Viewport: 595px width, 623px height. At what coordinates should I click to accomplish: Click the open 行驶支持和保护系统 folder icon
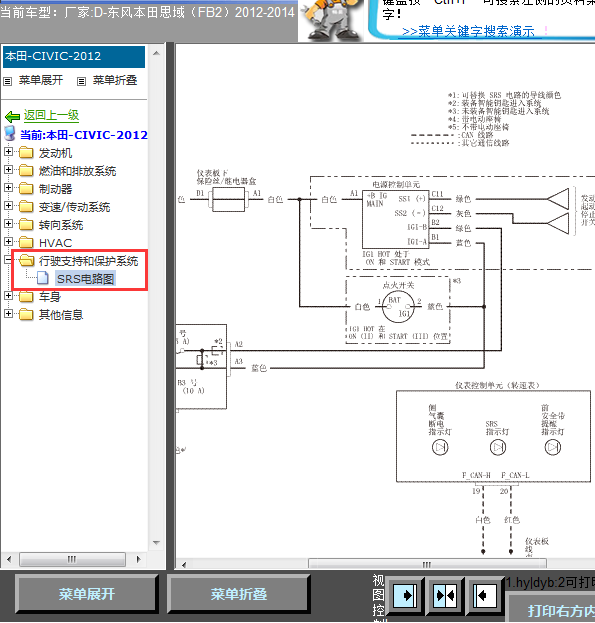27,261
